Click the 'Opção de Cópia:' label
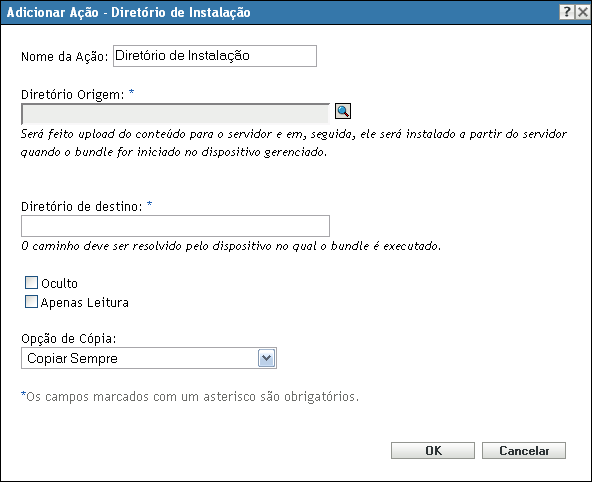The image size is (592, 482). (68, 339)
